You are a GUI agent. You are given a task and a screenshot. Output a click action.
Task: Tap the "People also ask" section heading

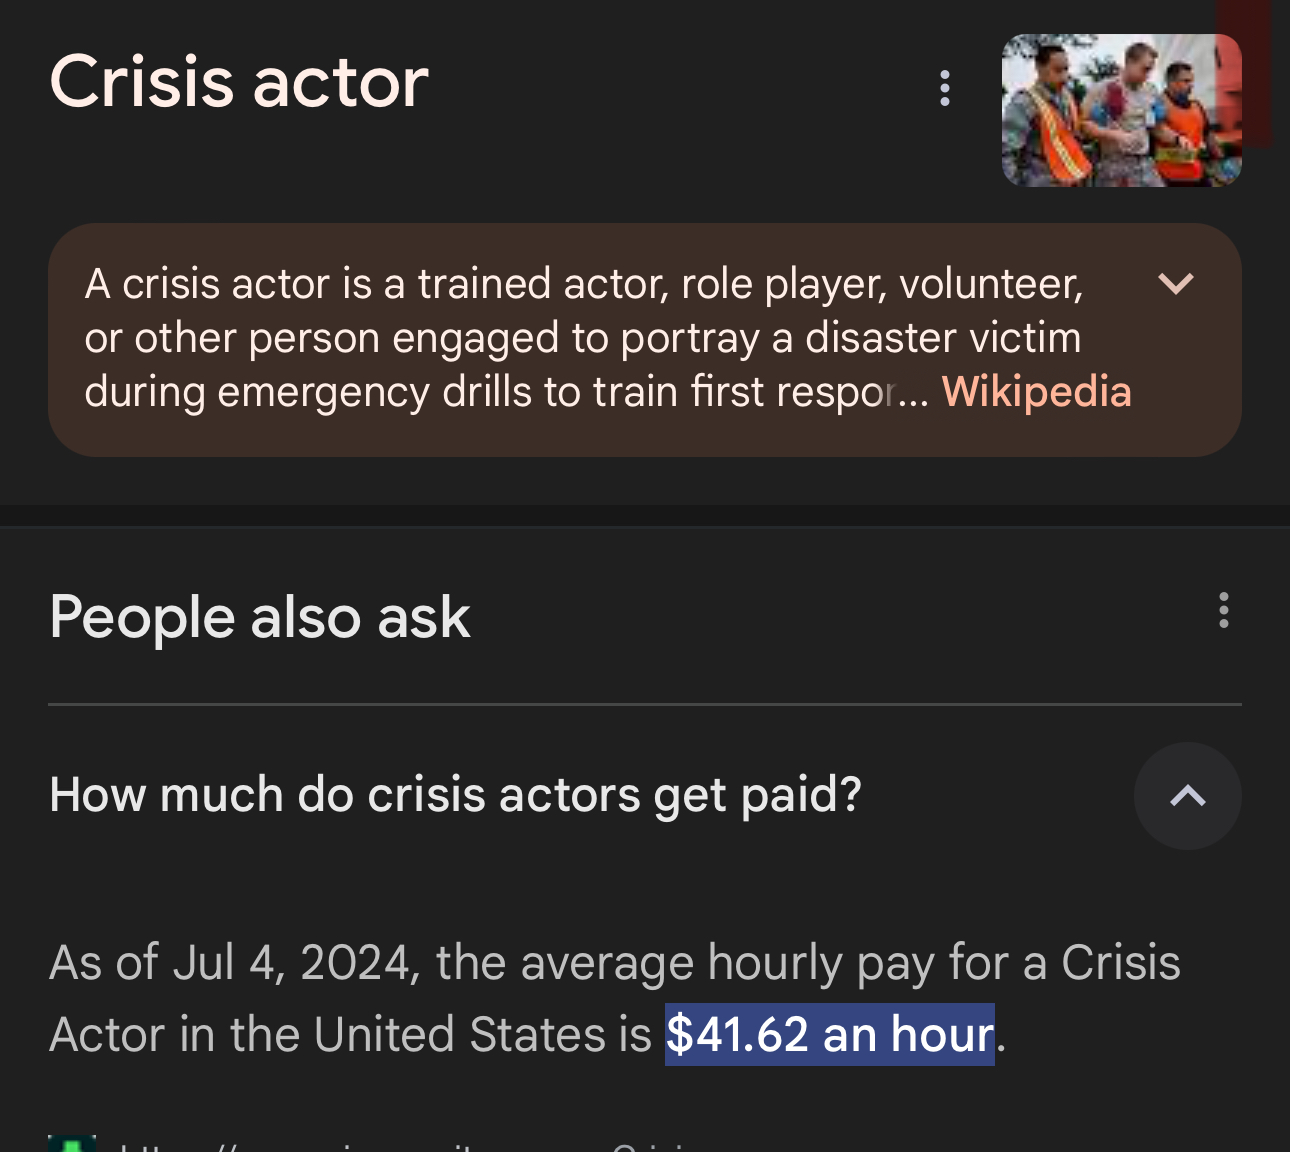coord(259,617)
